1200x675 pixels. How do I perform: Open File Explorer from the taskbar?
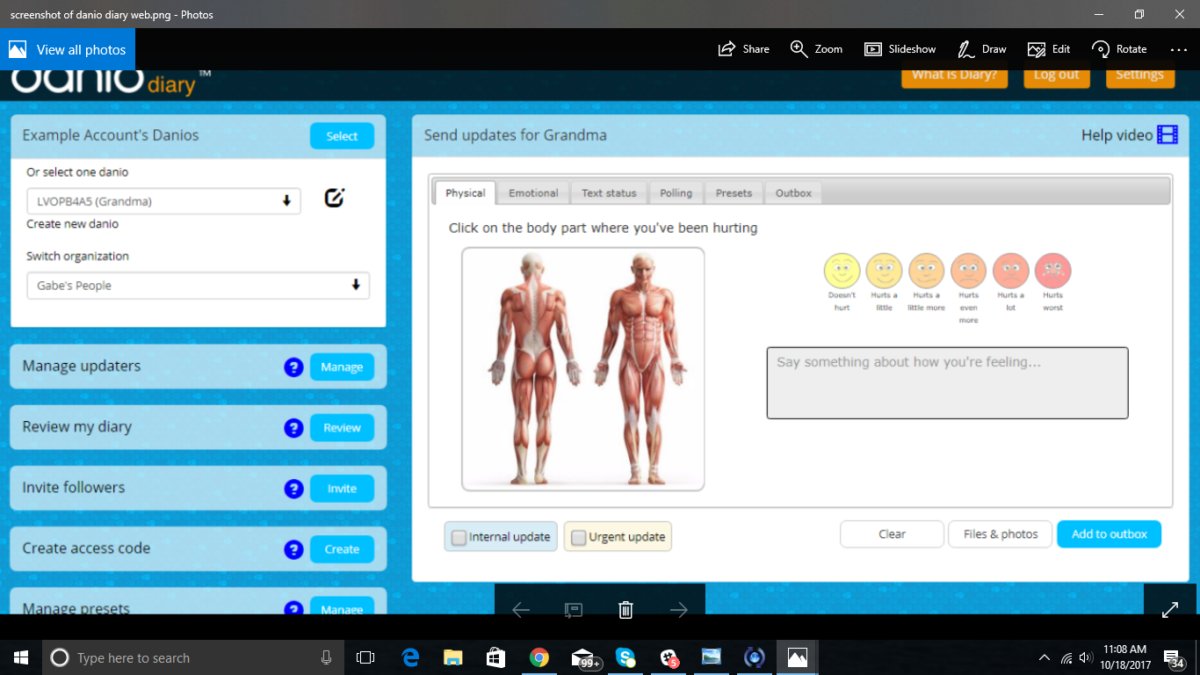pos(453,657)
